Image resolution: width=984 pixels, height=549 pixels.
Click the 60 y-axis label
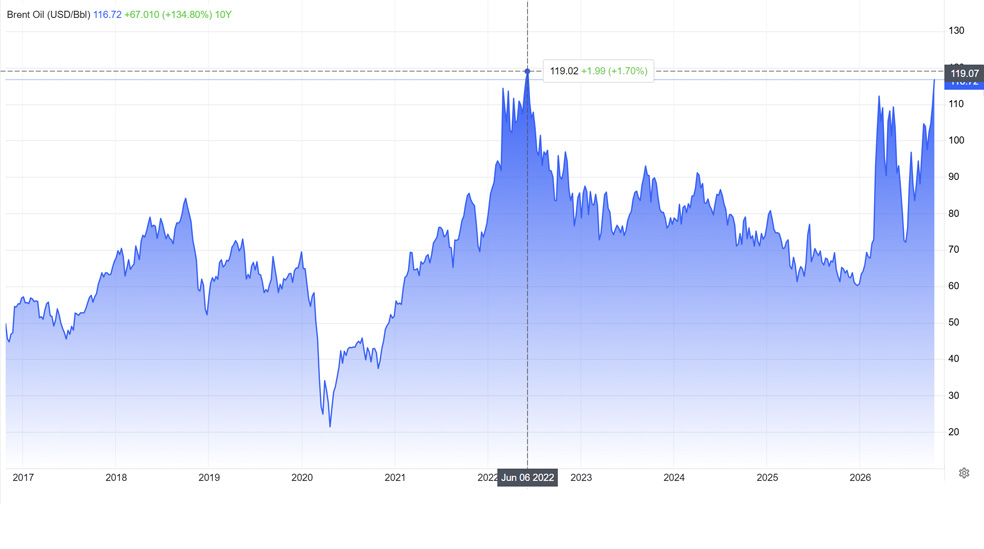pos(954,286)
